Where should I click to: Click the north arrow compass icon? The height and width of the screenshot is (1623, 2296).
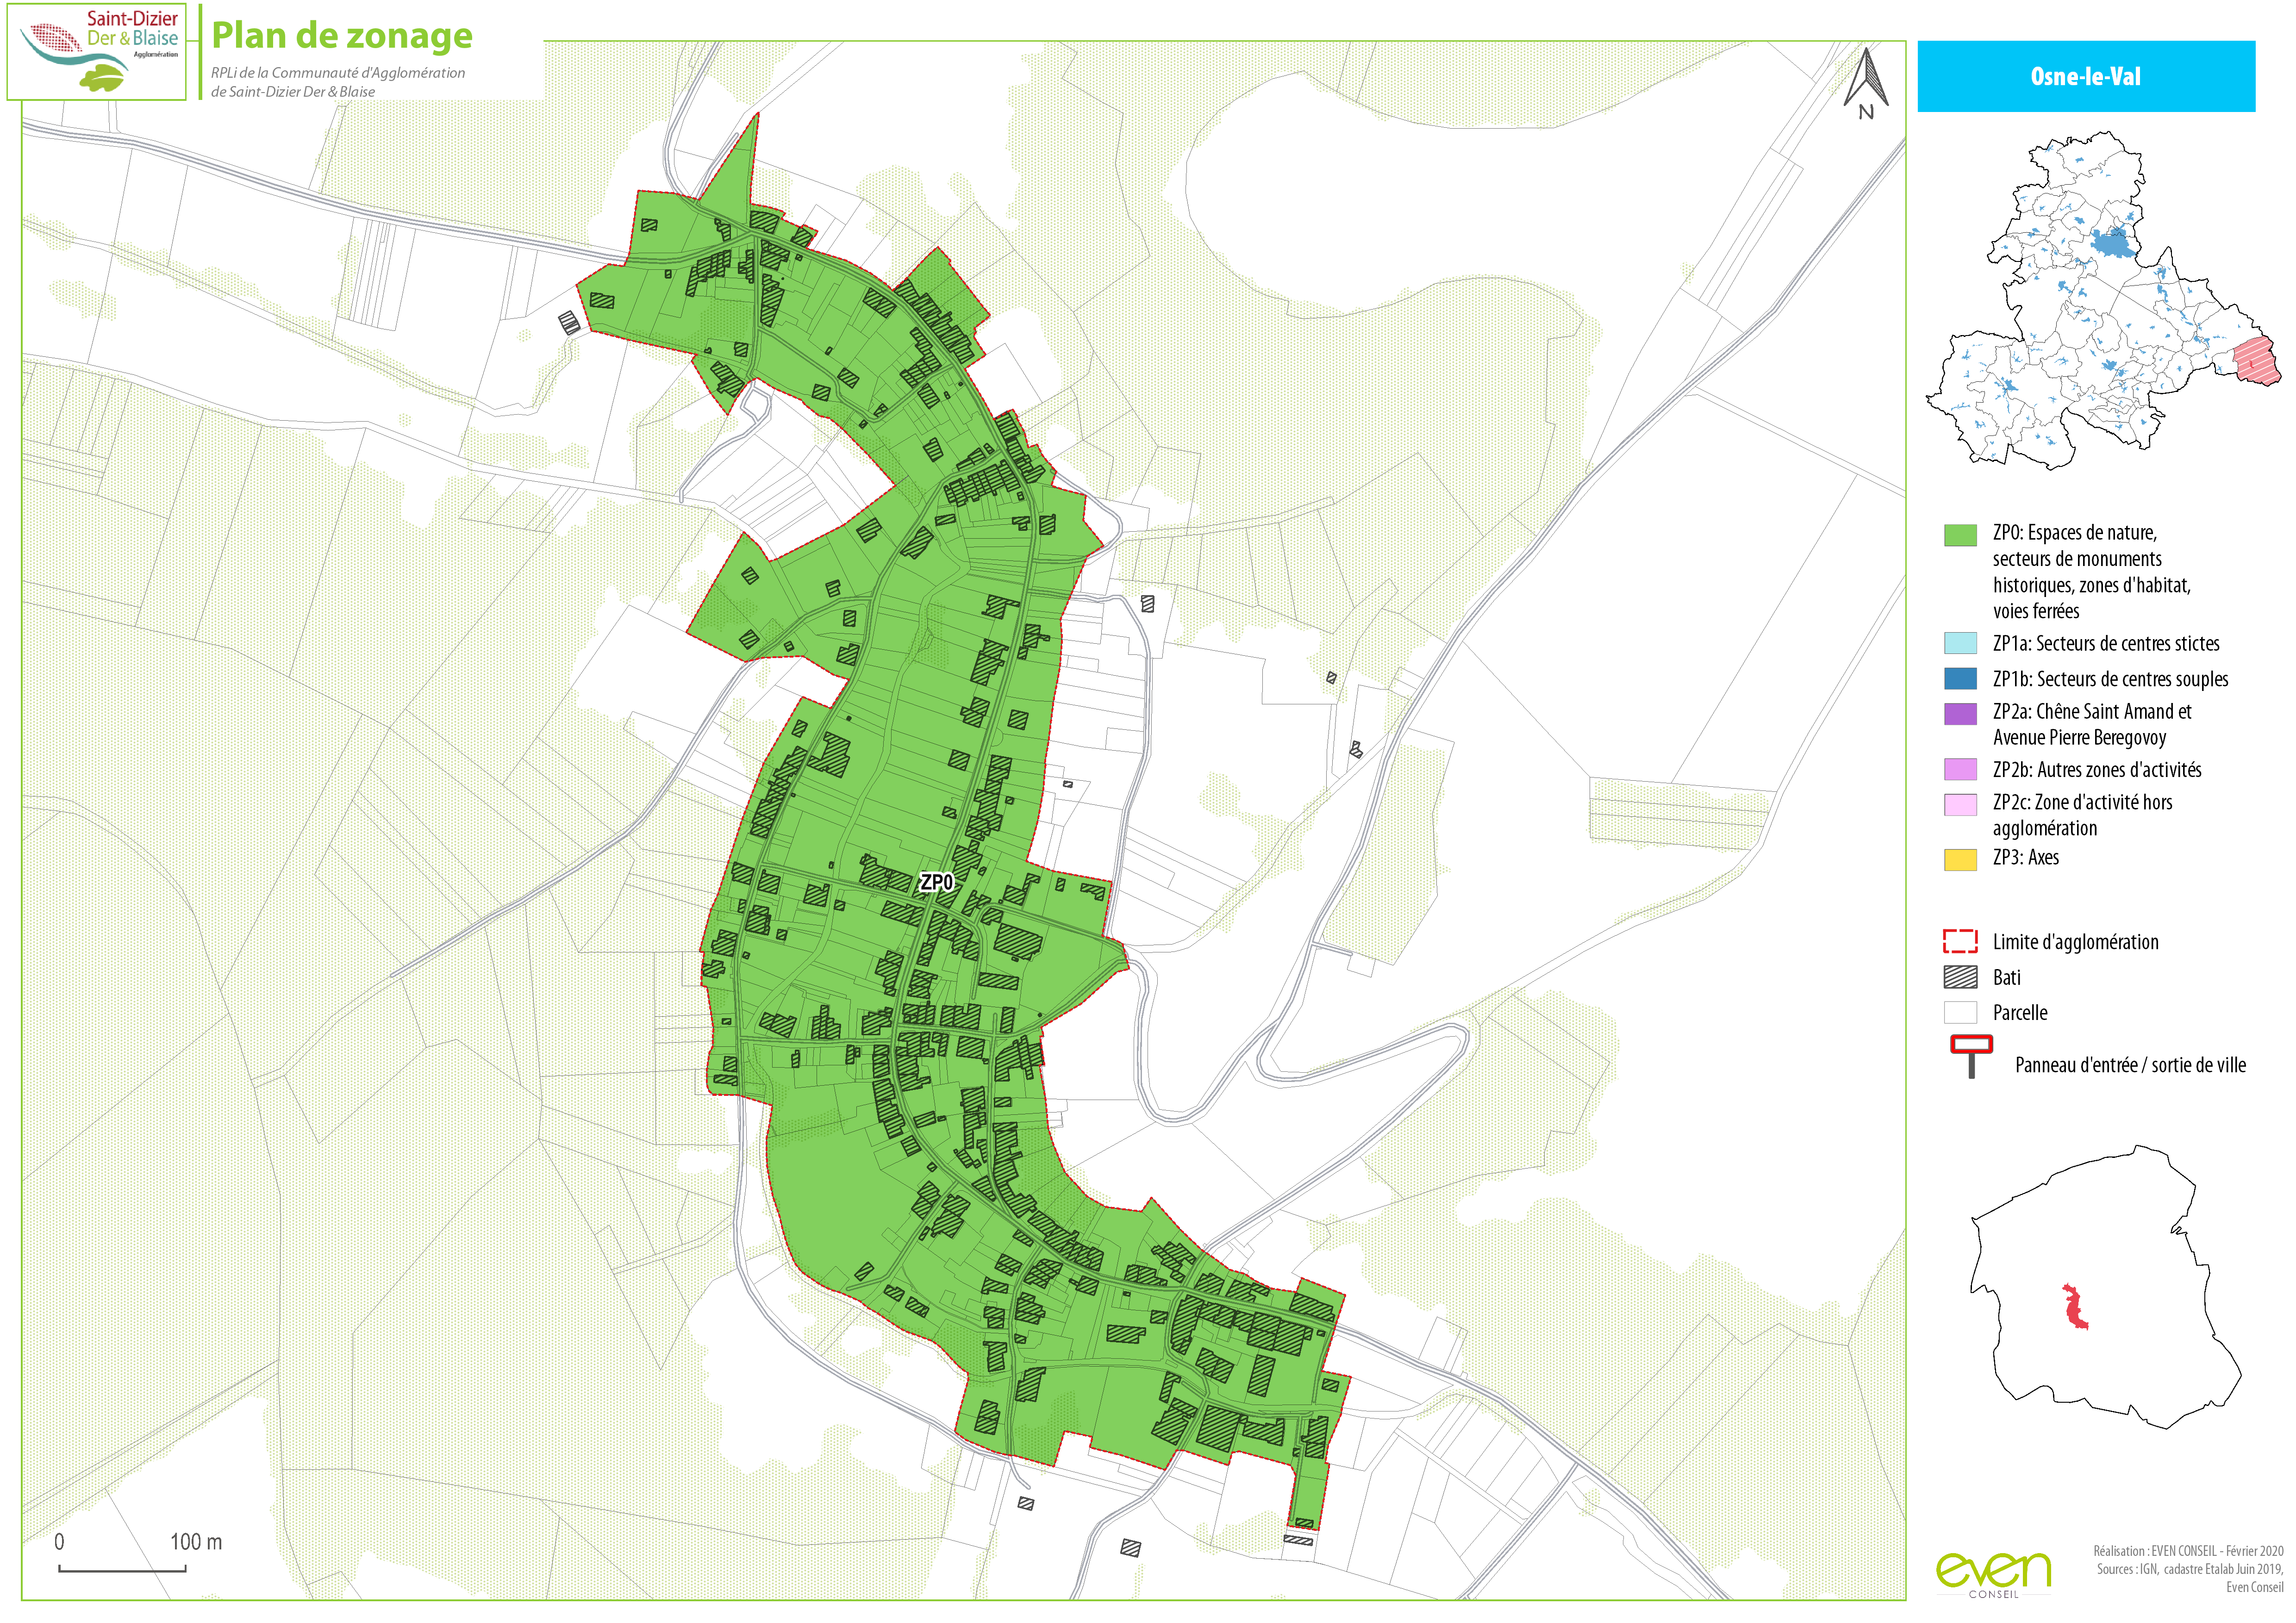coord(1866,84)
